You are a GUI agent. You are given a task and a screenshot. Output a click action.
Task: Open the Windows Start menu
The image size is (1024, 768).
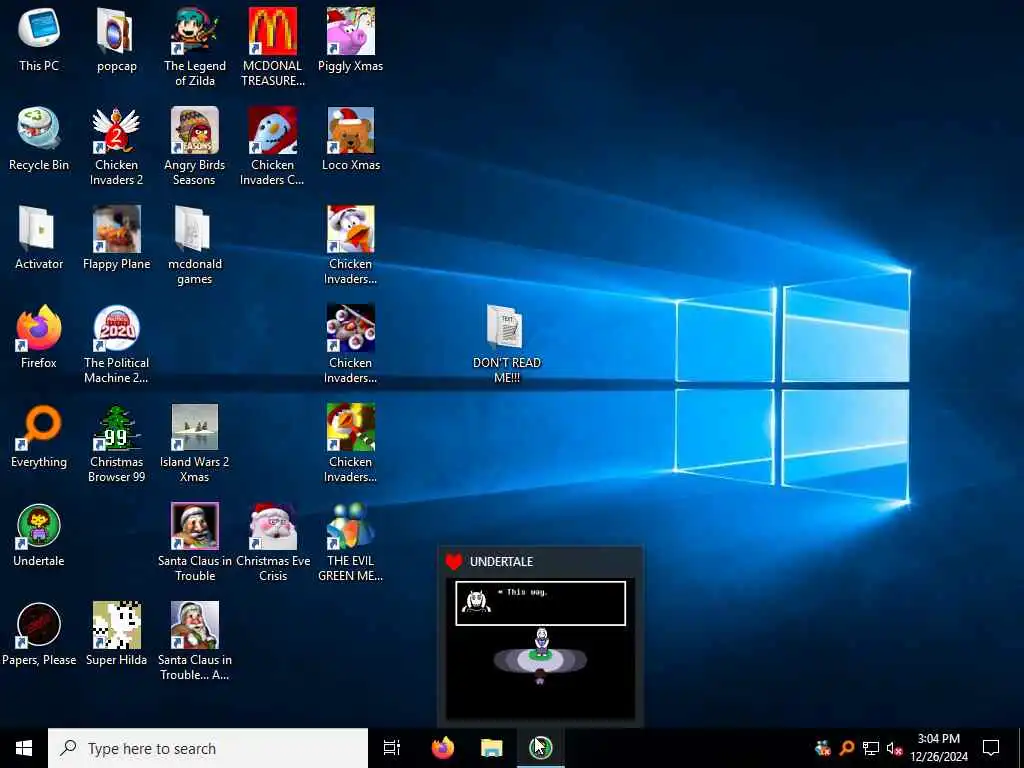(x=24, y=748)
